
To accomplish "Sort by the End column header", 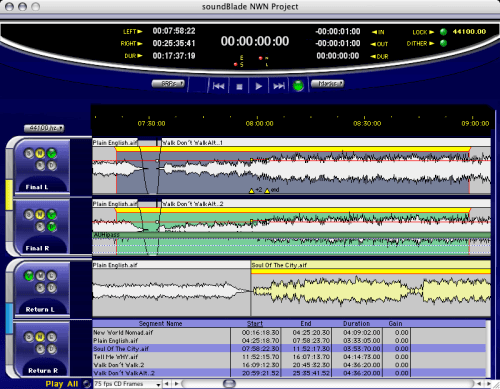I will pyautogui.click(x=306, y=324).
